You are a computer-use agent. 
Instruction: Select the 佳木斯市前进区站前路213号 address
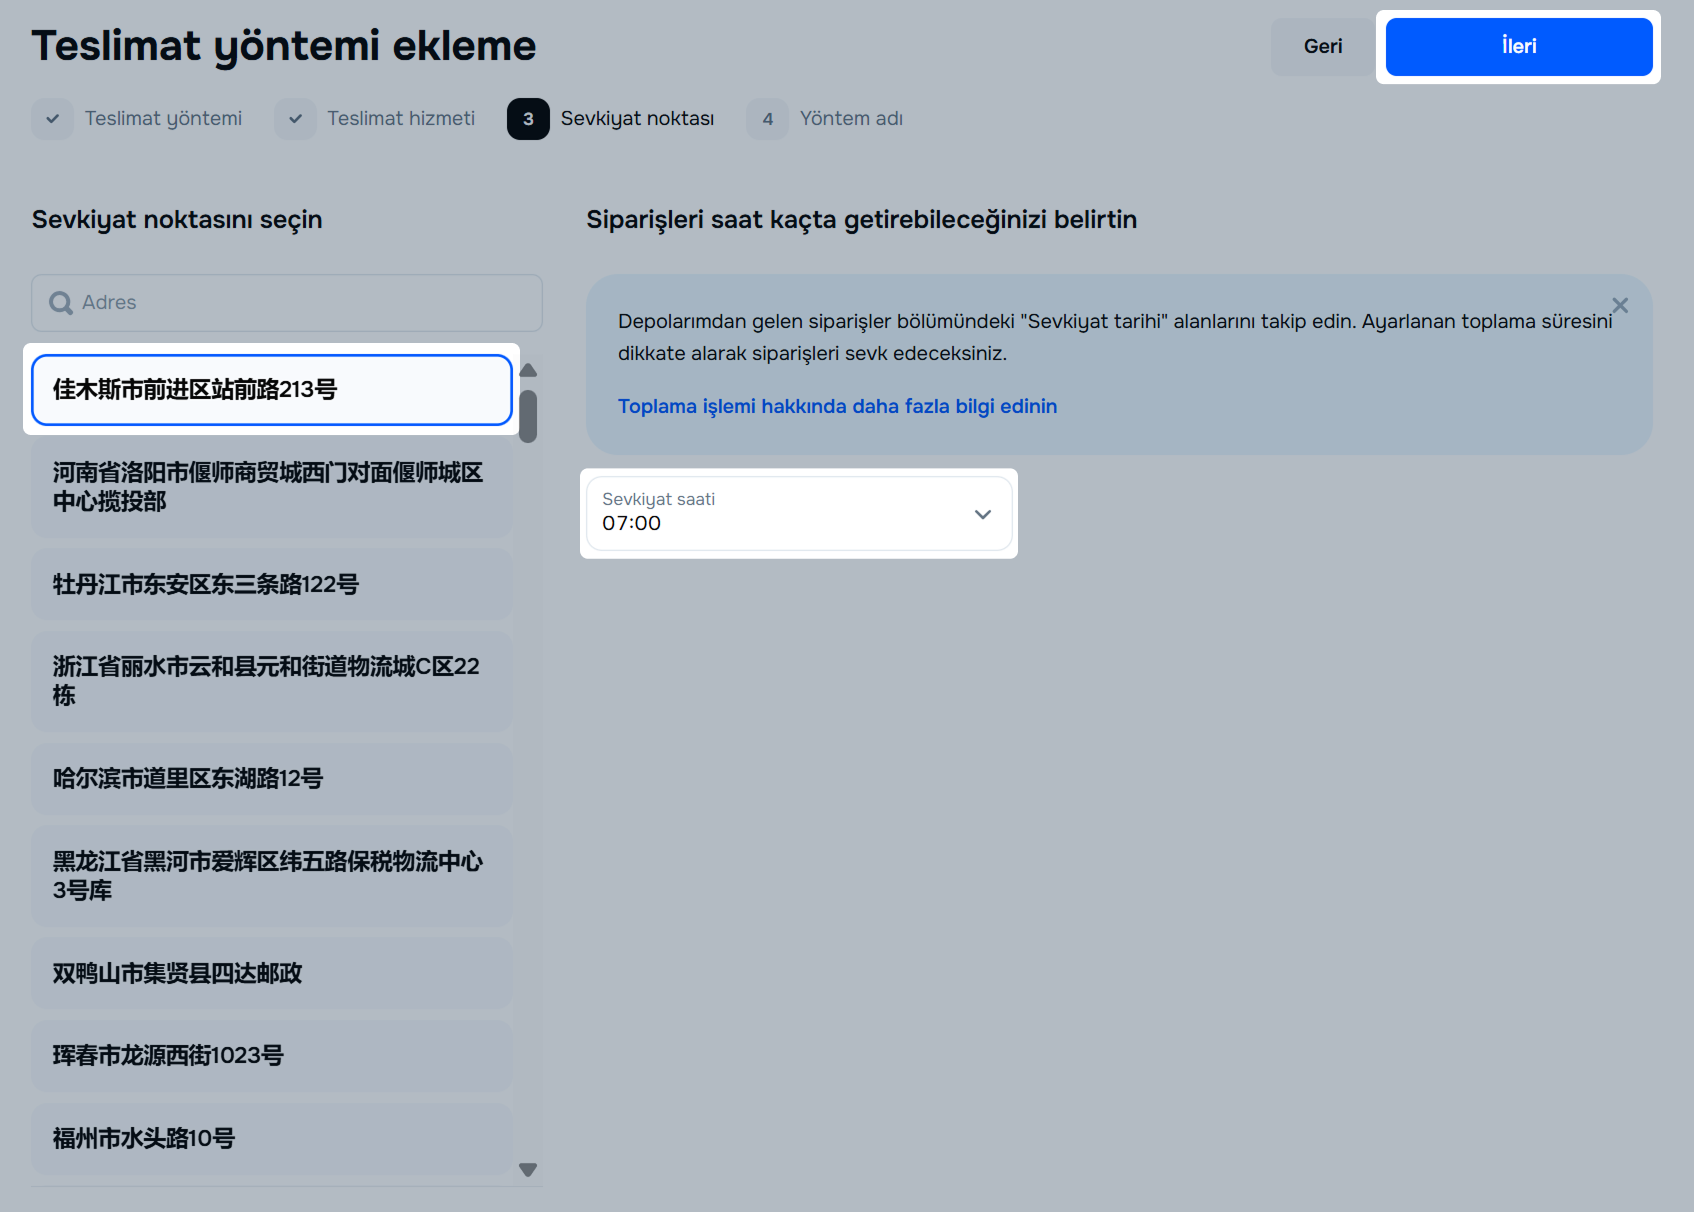click(x=272, y=390)
